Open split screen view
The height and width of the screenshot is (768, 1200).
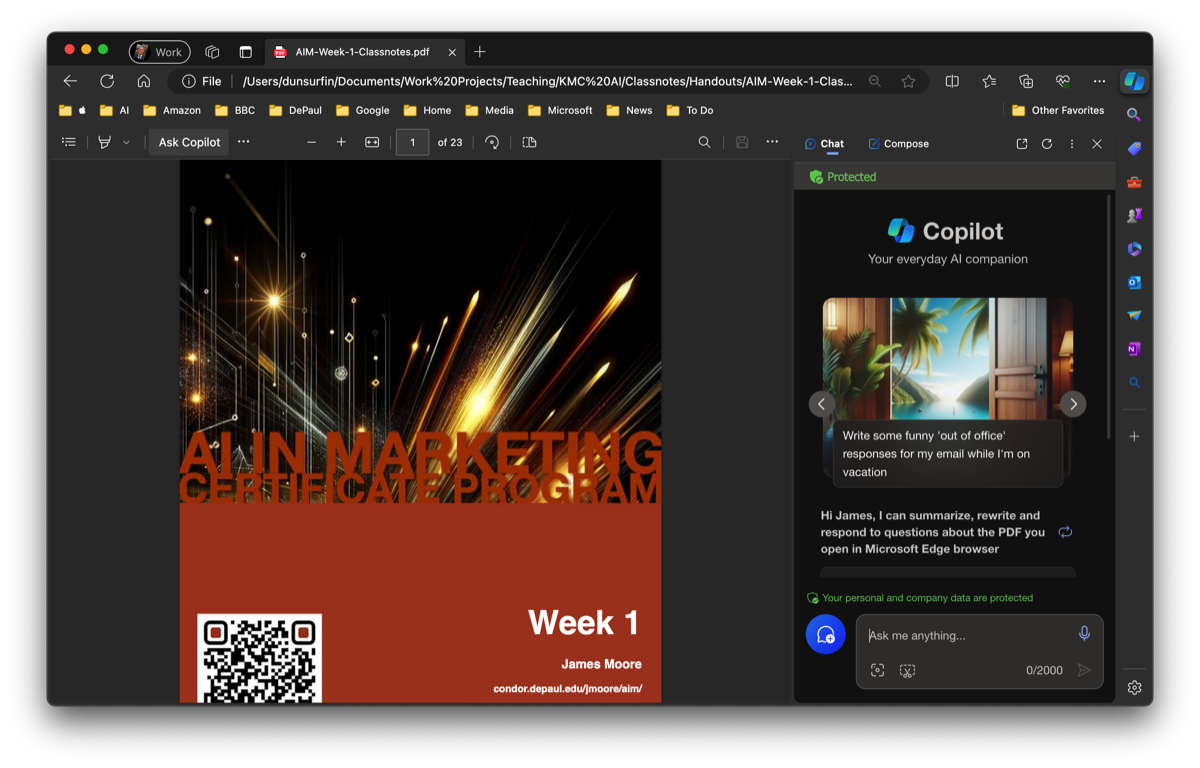point(952,81)
